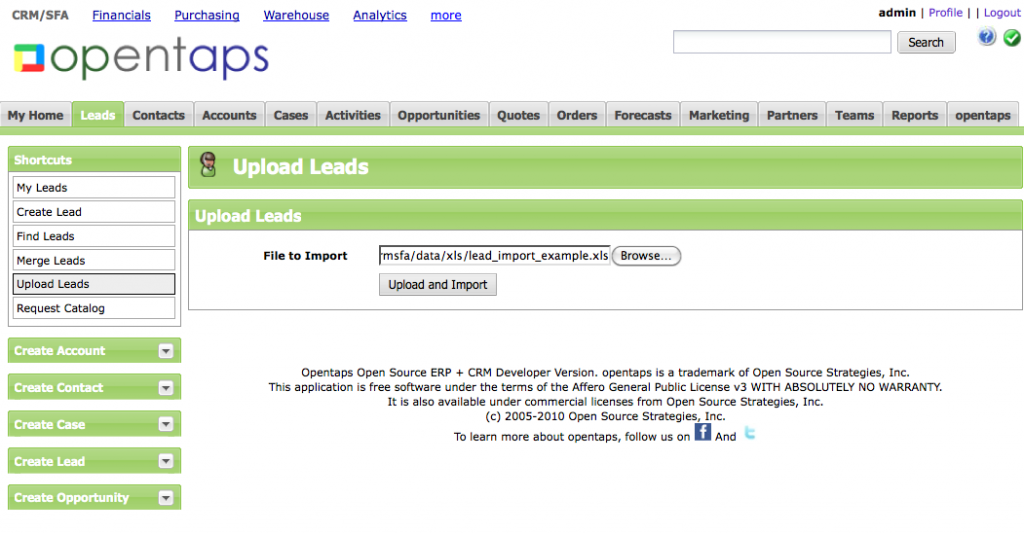This screenshot has width=1024, height=534.
Task: Click the Create Opportunity panel title
Action: click(71, 497)
